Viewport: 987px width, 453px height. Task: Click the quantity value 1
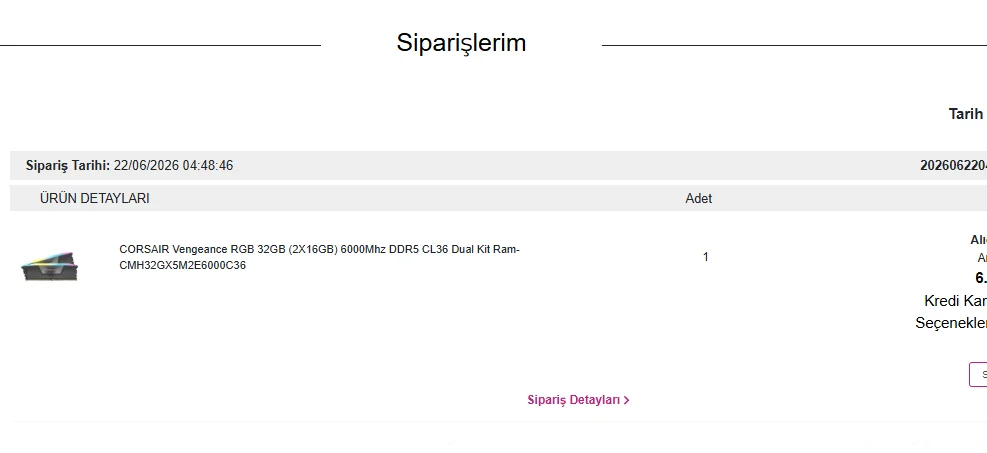coord(706,257)
